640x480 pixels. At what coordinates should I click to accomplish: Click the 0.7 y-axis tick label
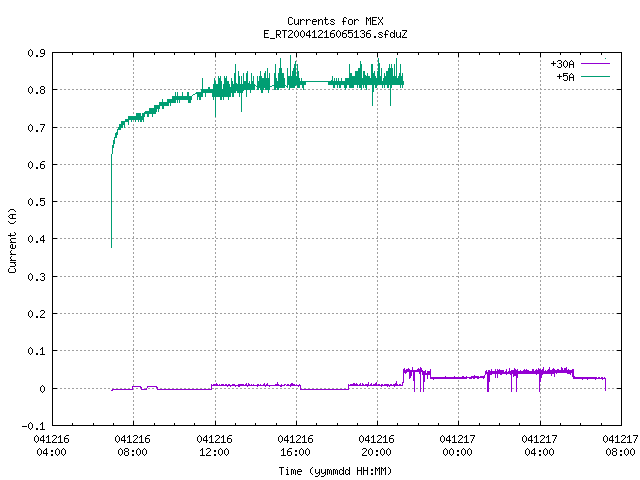[x=36, y=128]
